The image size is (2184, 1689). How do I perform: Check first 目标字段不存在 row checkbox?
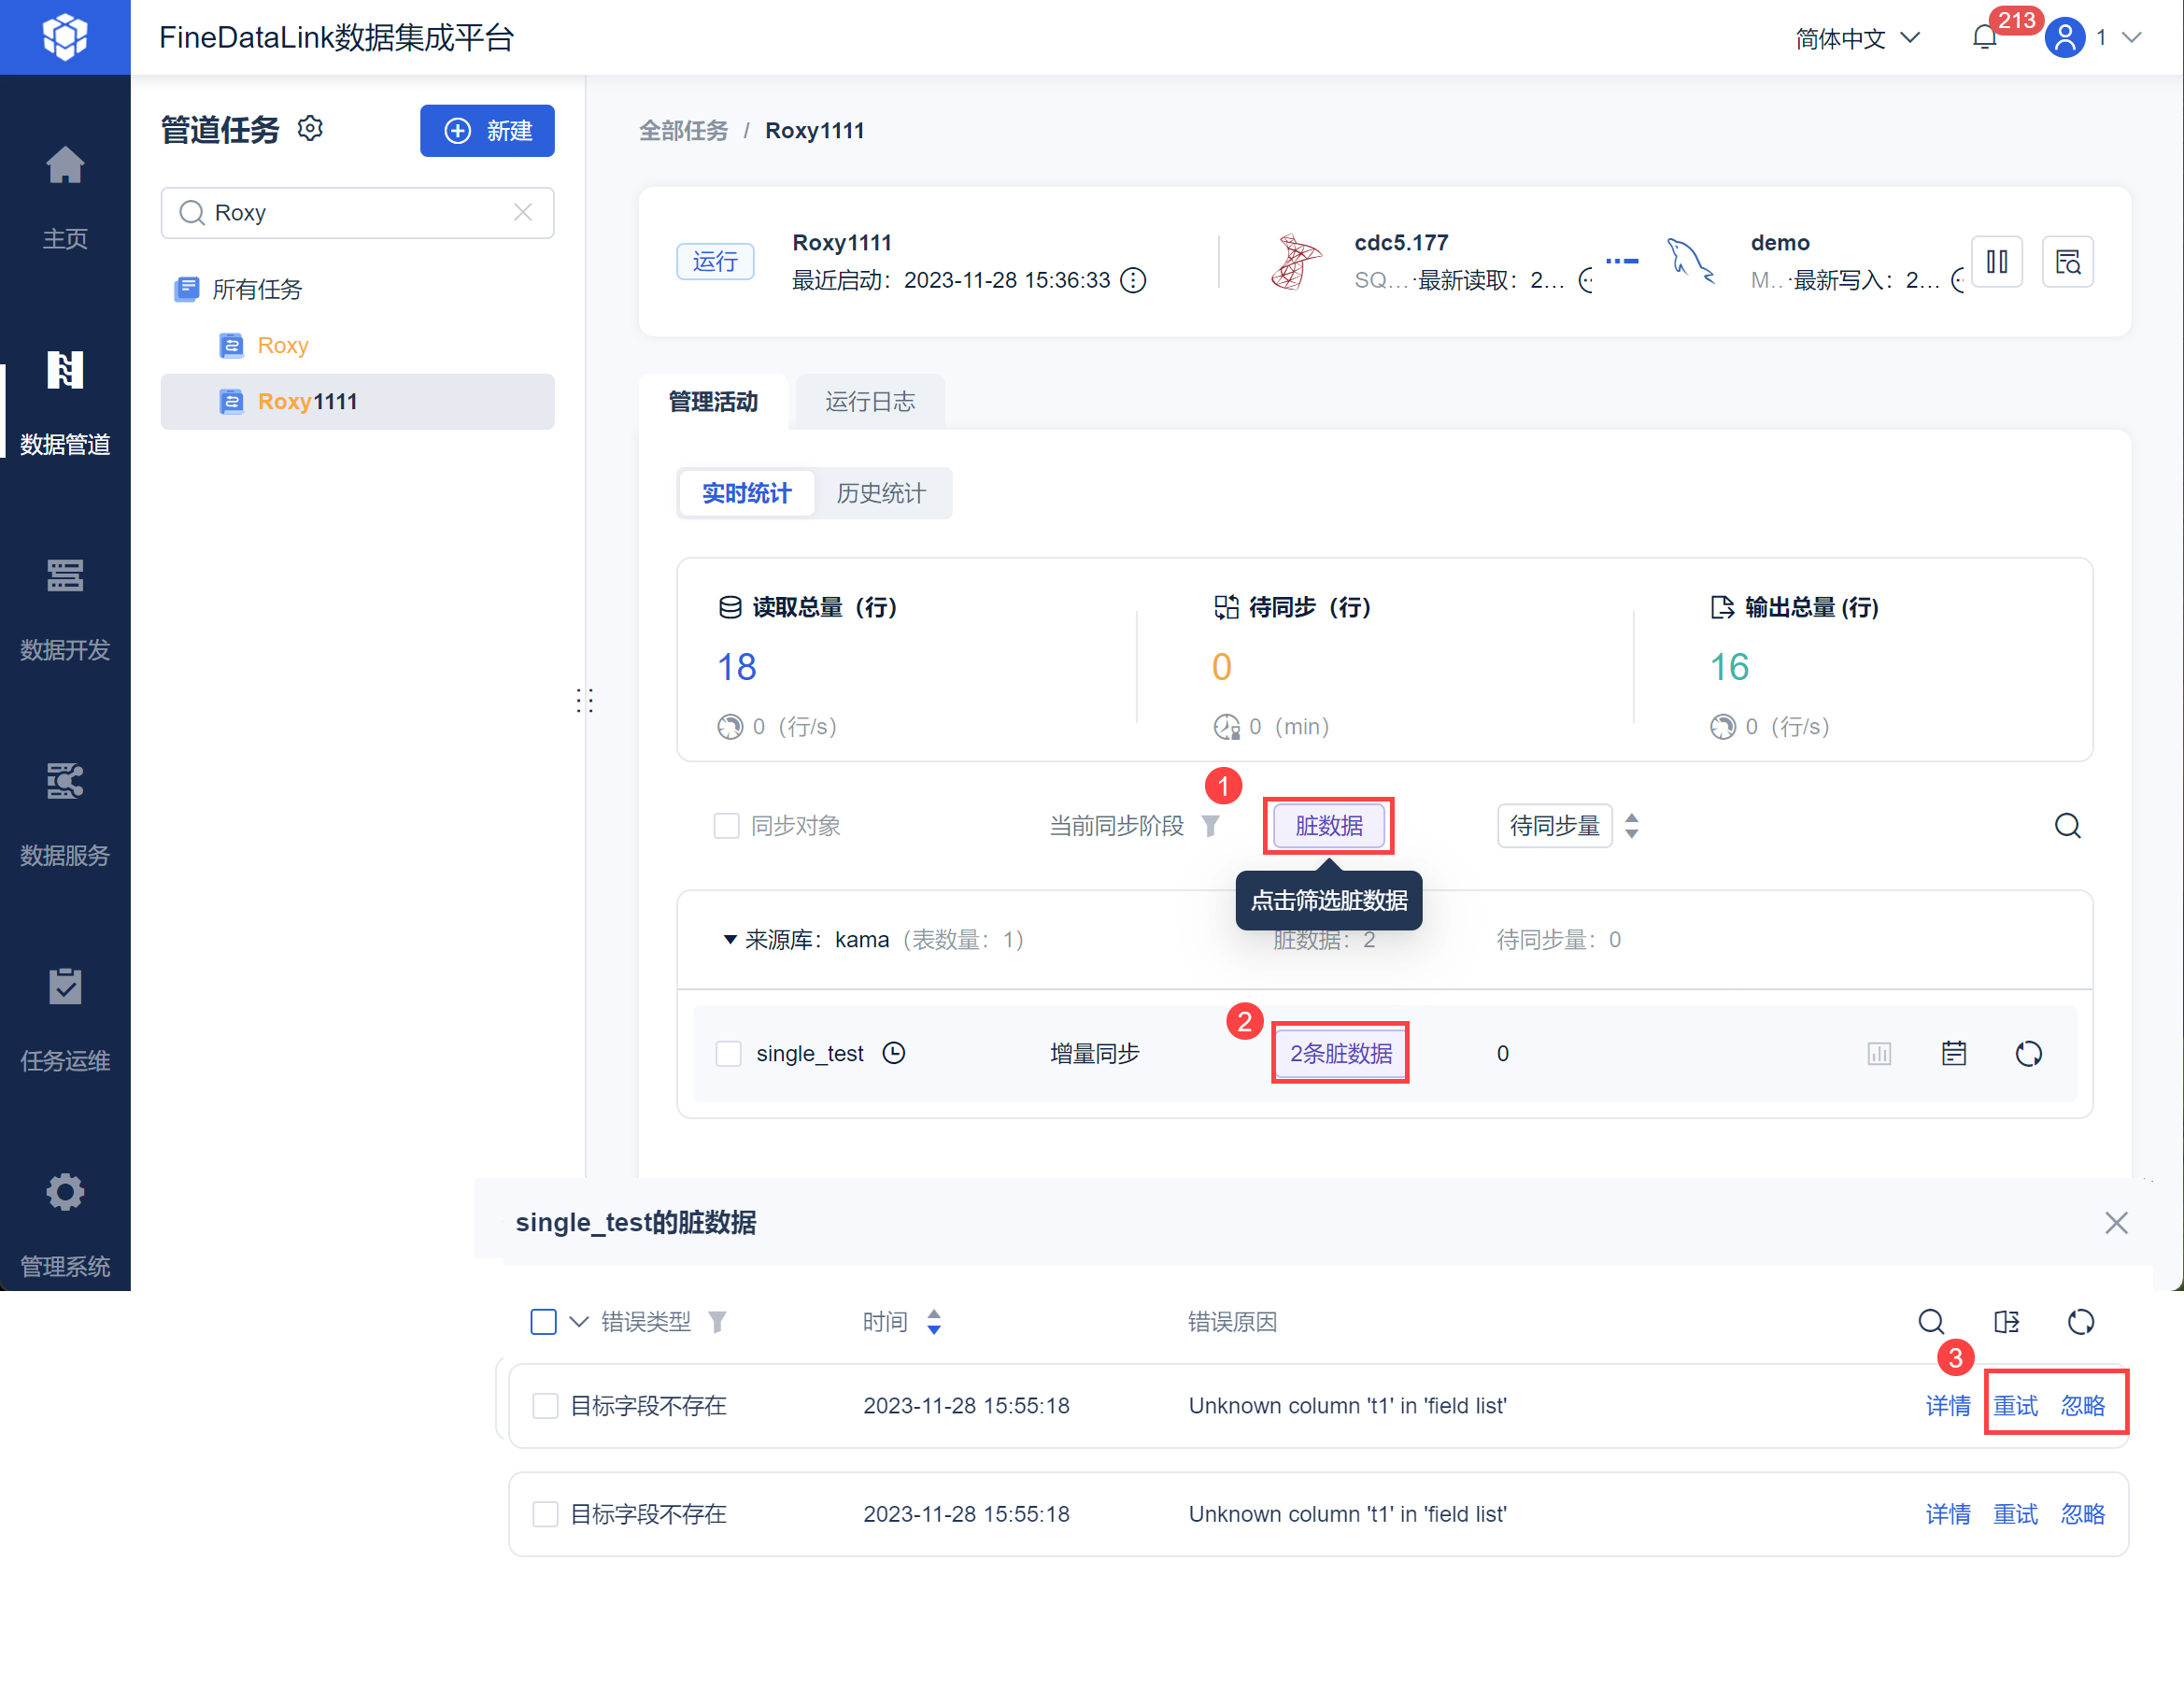(545, 1406)
